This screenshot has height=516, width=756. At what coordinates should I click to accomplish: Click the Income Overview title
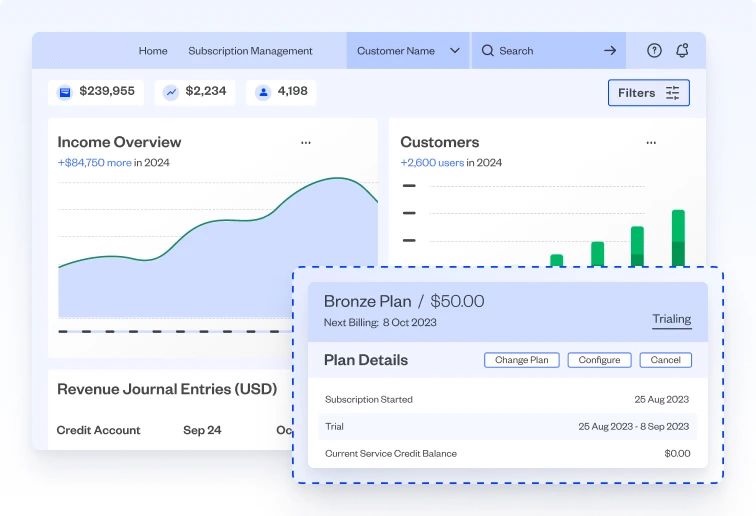pos(119,142)
